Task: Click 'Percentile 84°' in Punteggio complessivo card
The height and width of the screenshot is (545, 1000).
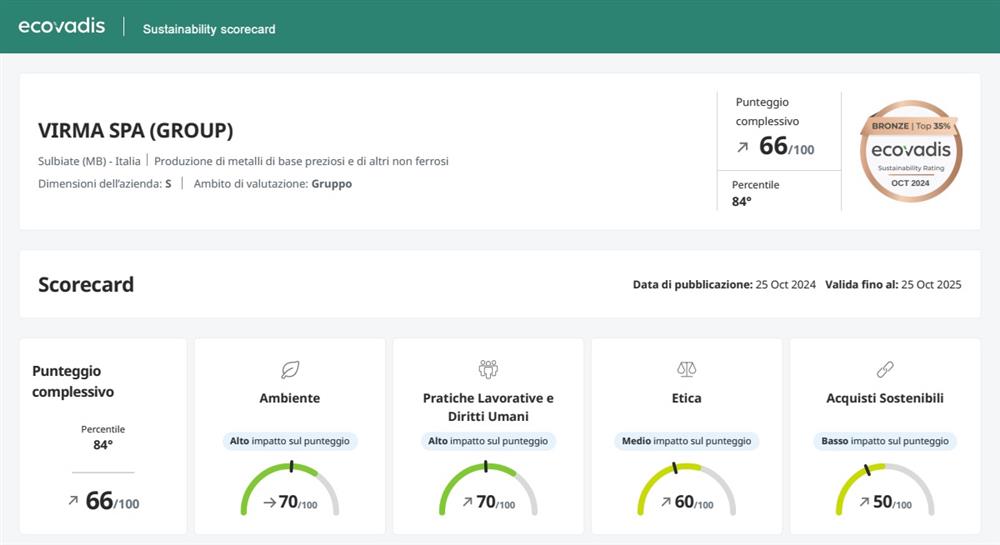Action: [103, 437]
